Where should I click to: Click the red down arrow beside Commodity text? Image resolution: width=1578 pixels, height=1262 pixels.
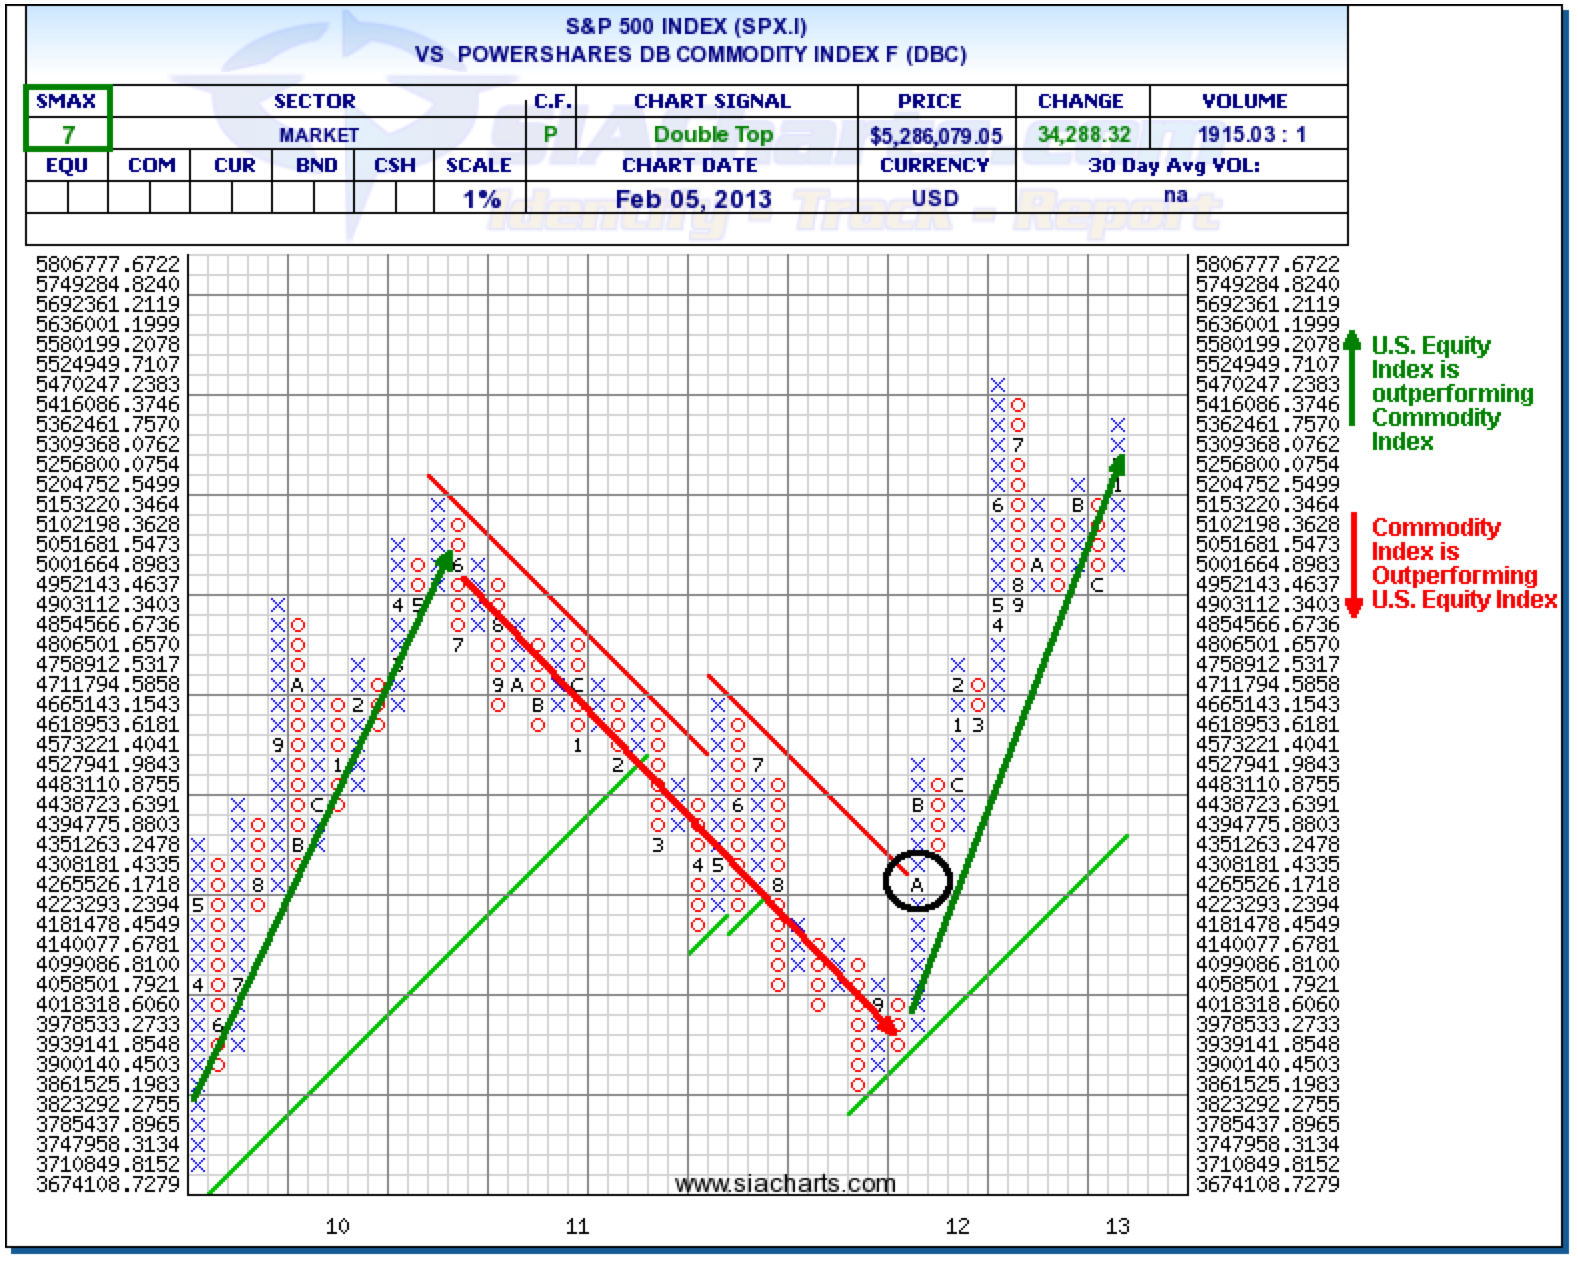click(x=1354, y=565)
